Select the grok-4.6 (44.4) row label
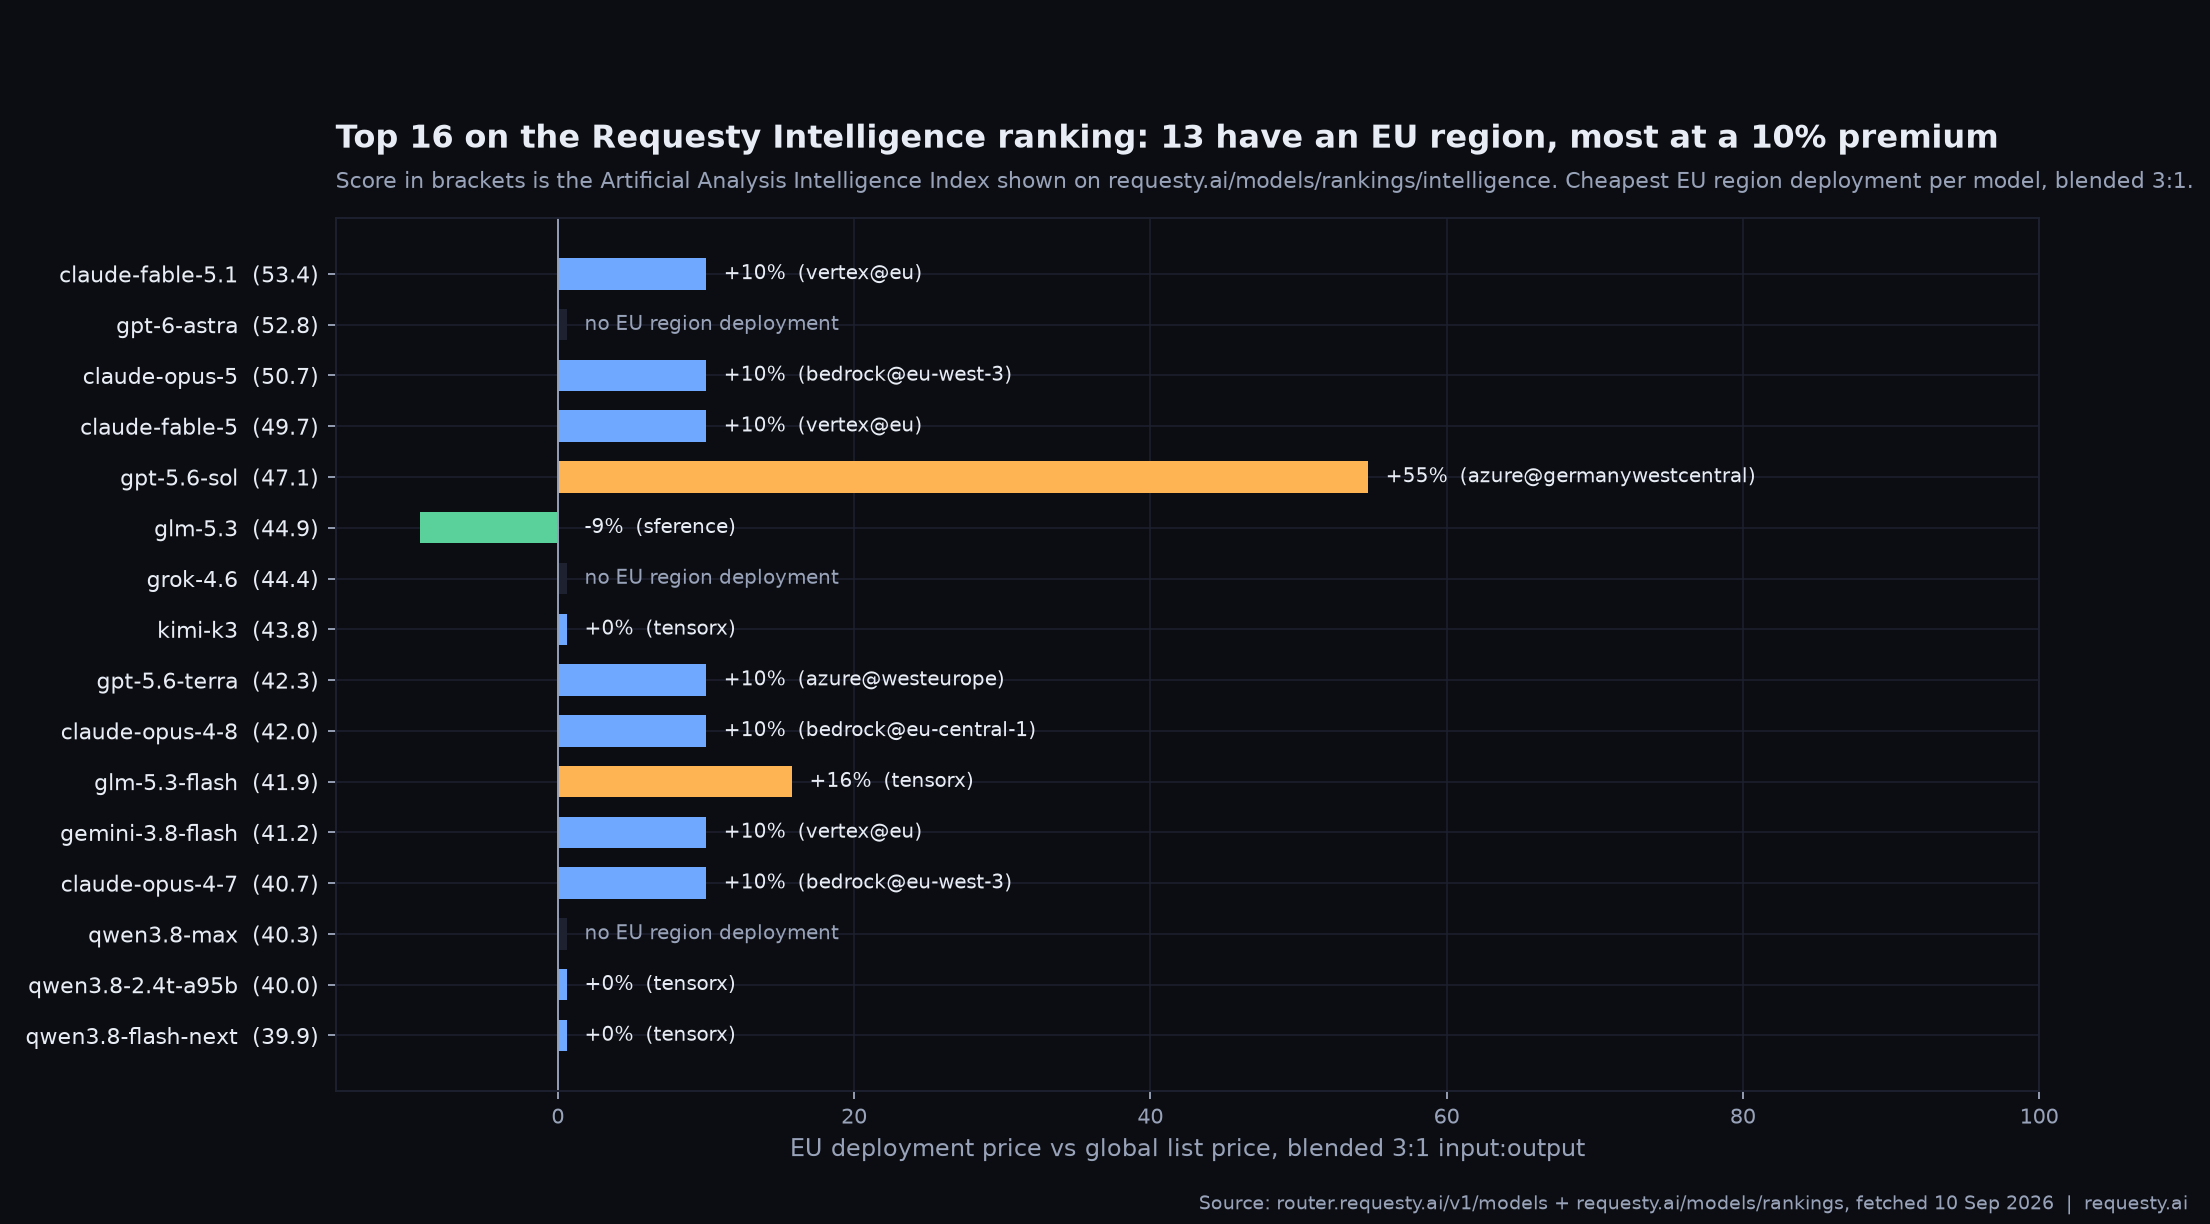Image resolution: width=2210 pixels, height=1224 pixels. pyautogui.click(x=232, y=579)
